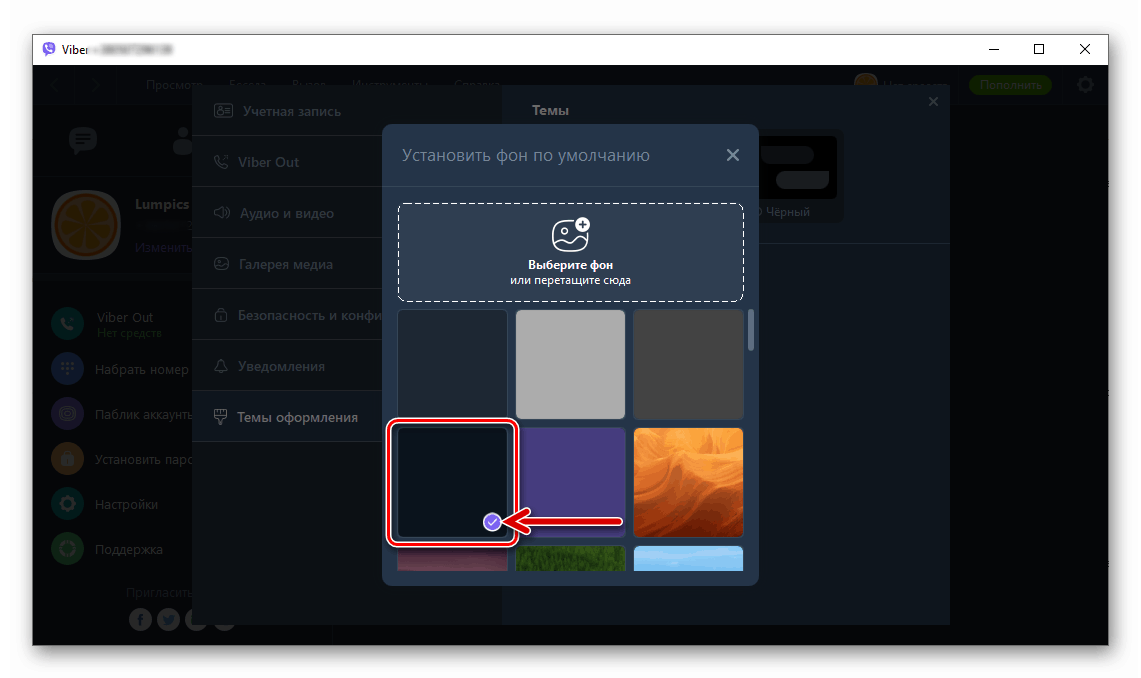
Task: Open the 'Вызов' menu
Action: point(309,85)
